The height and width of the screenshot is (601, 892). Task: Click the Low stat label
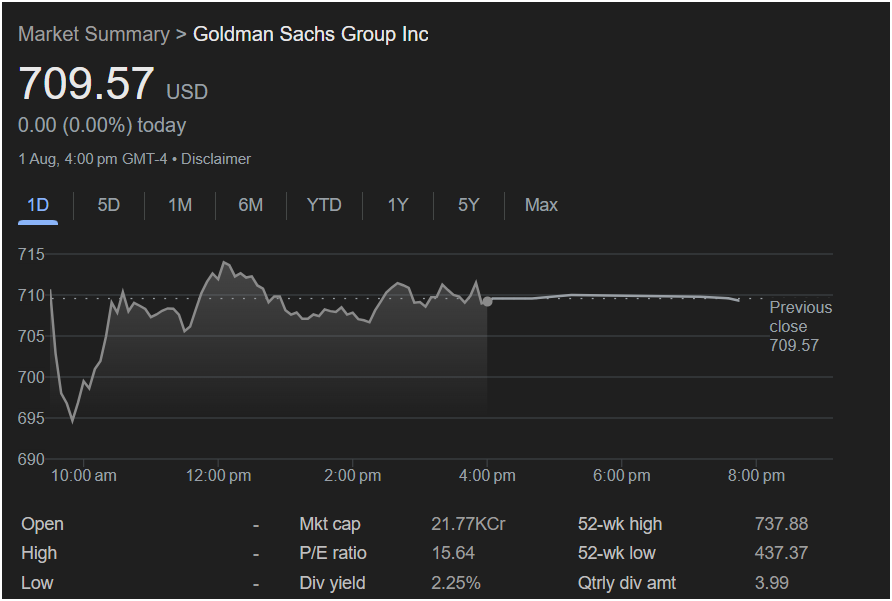(x=37, y=583)
